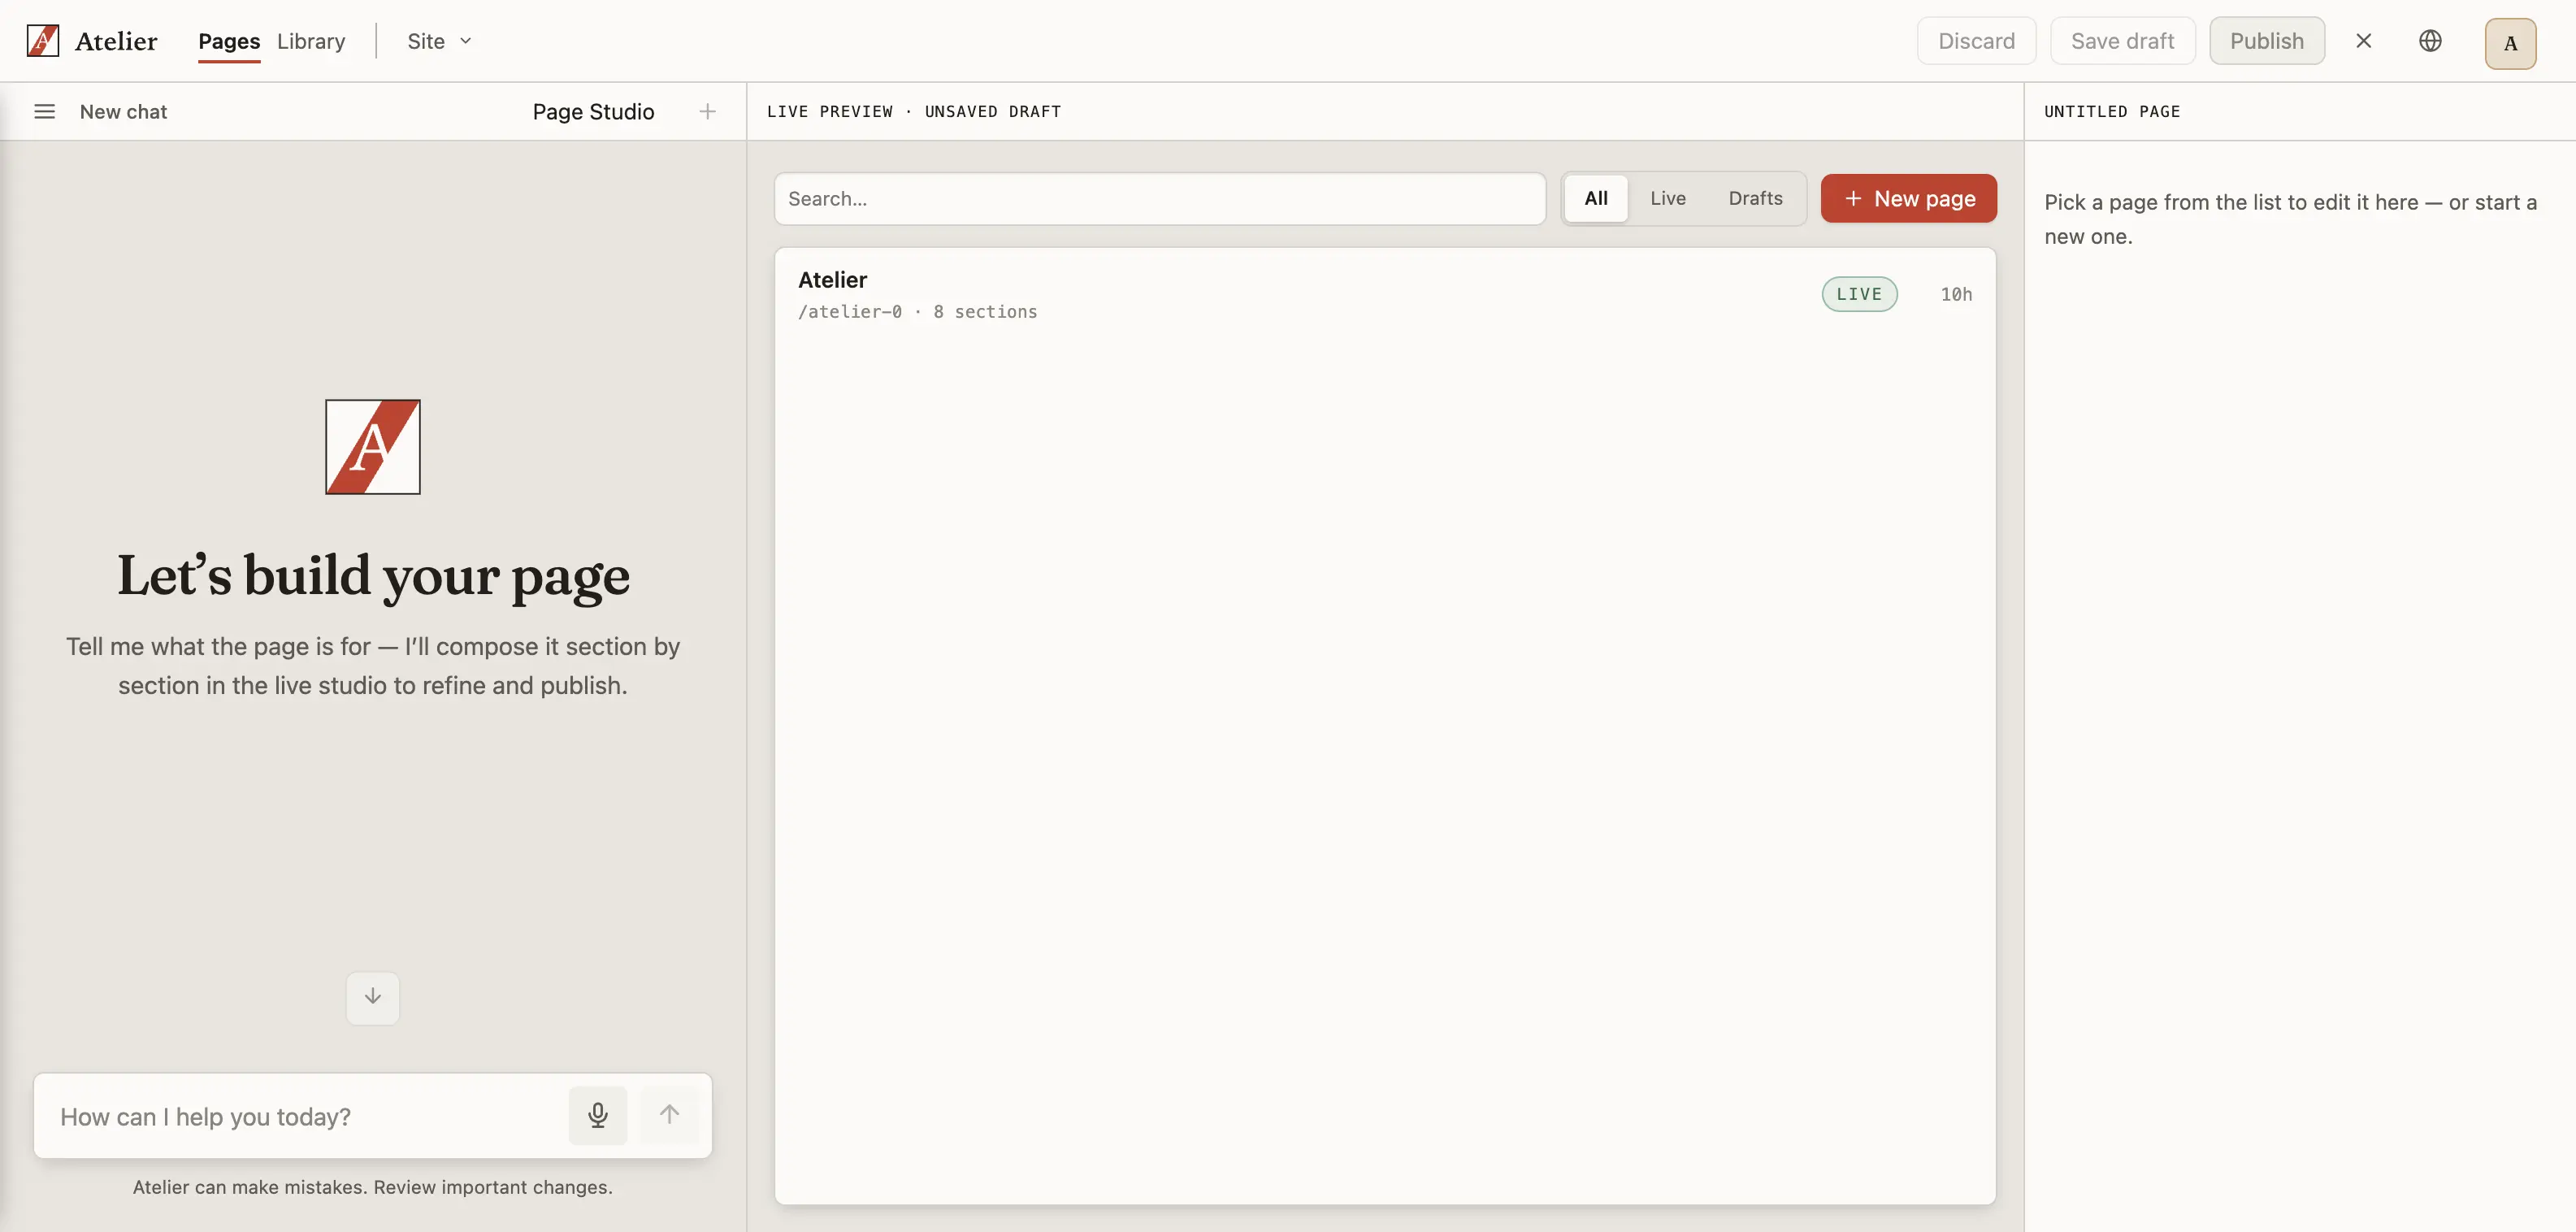Click the Atelier logo in header

point(43,41)
